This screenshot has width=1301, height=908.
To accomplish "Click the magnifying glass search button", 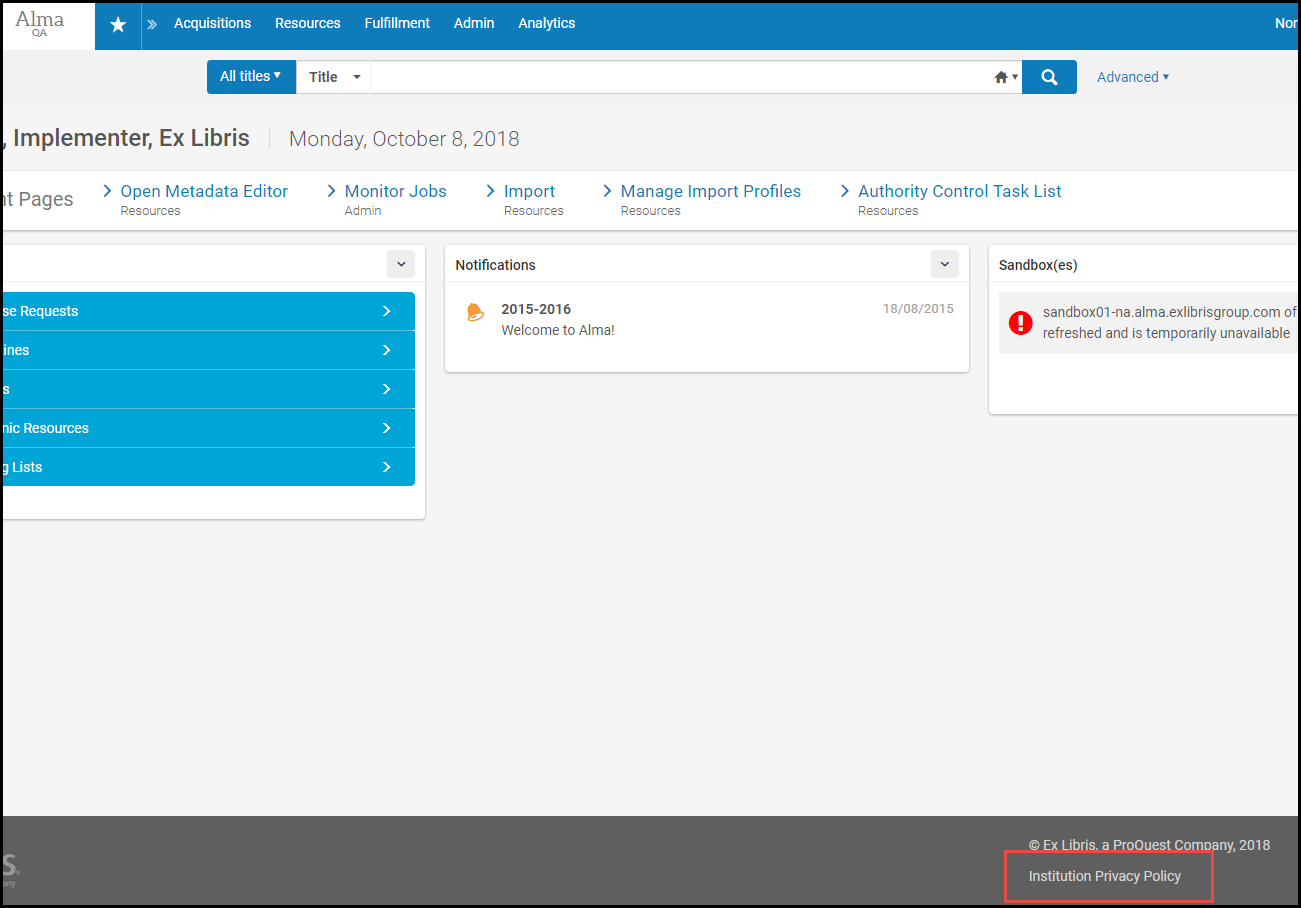I will [x=1049, y=77].
